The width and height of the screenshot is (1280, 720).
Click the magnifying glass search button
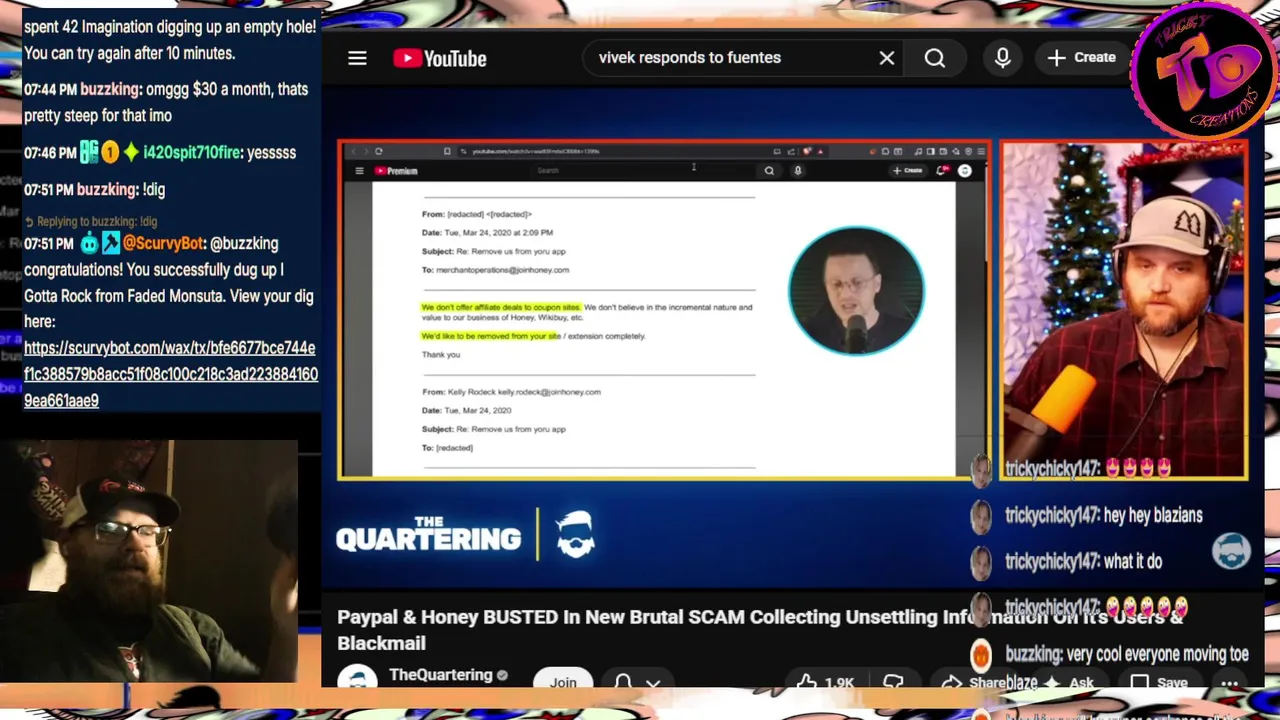[x=935, y=58]
